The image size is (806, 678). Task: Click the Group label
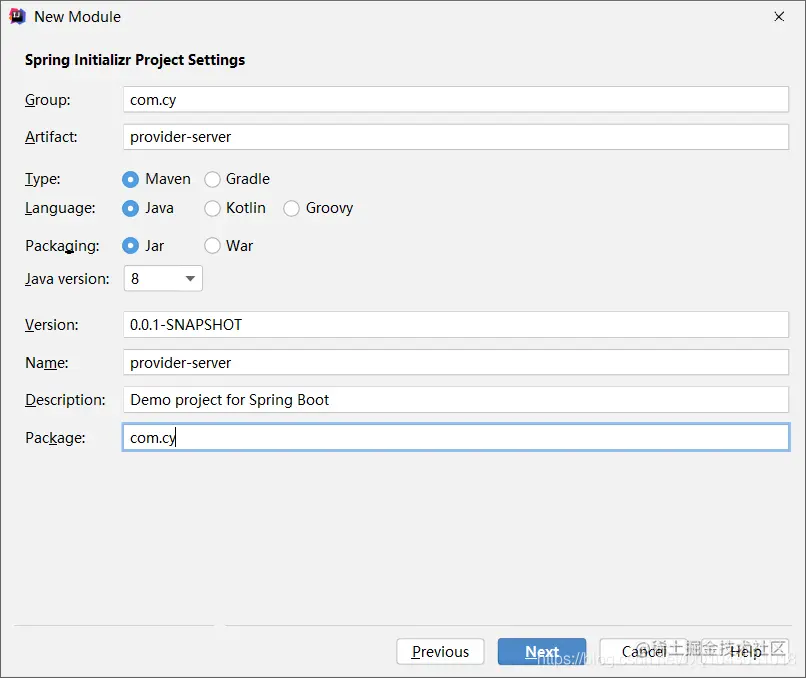[48, 100]
